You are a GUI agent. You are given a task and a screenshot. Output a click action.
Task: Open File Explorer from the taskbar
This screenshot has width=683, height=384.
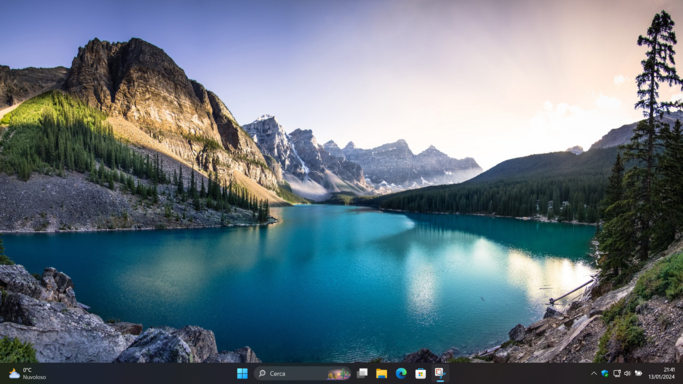[382, 373]
